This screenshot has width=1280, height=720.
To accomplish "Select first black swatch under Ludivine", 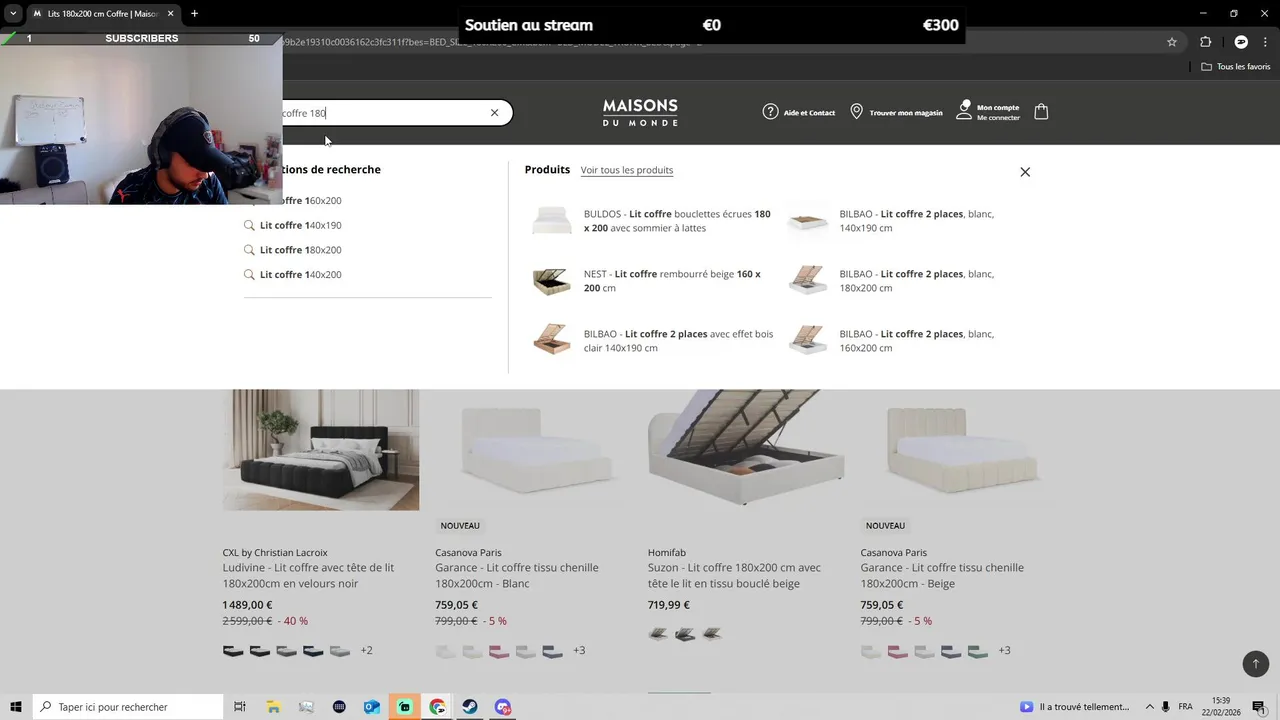I will [x=233, y=651].
